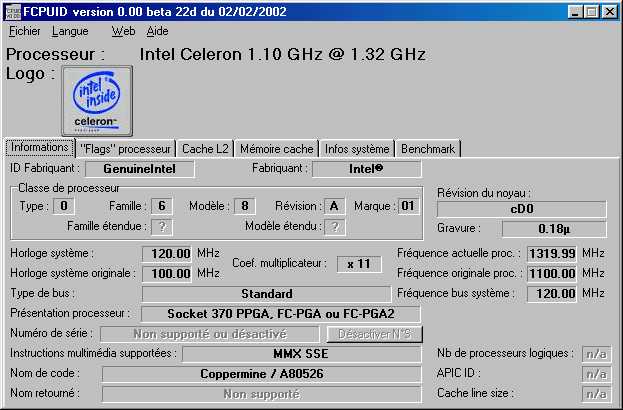Click the Révision value A box
The image size is (623, 410).
pos(335,206)
